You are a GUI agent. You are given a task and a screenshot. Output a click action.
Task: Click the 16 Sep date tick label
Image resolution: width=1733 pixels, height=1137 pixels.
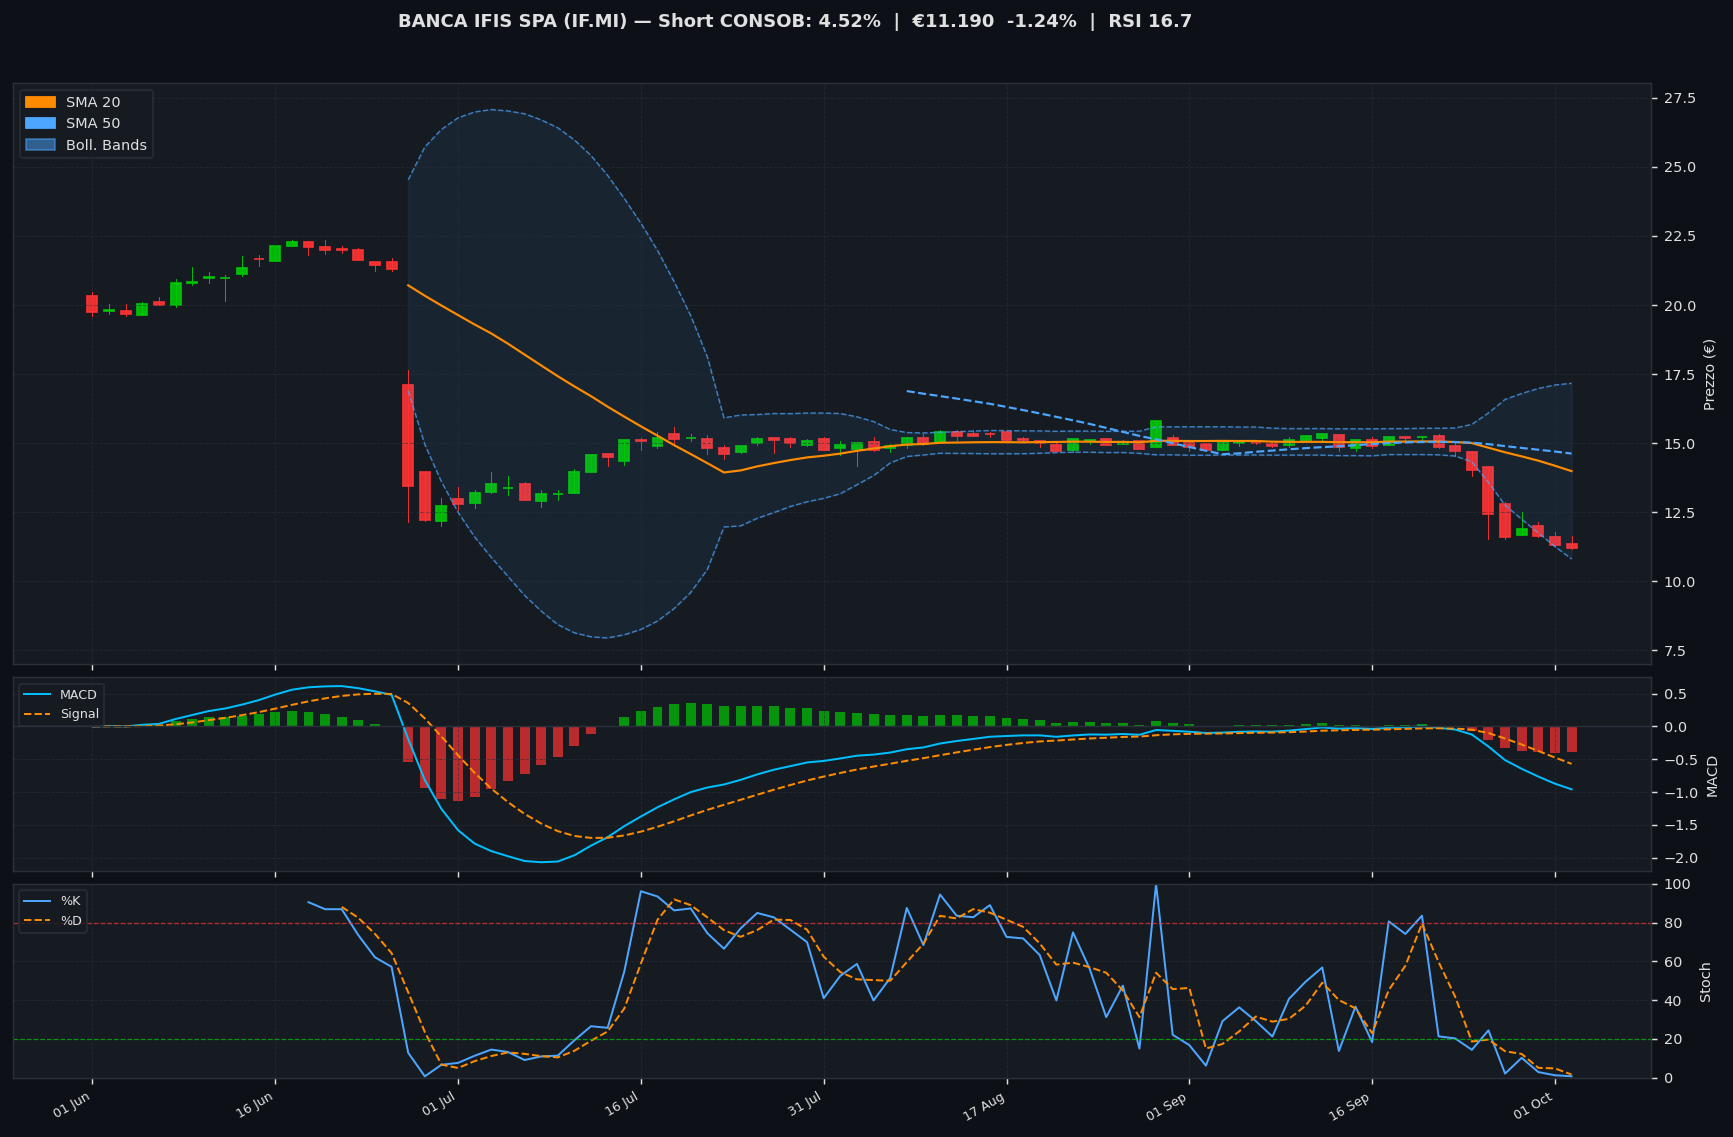click(1350, 1106)
